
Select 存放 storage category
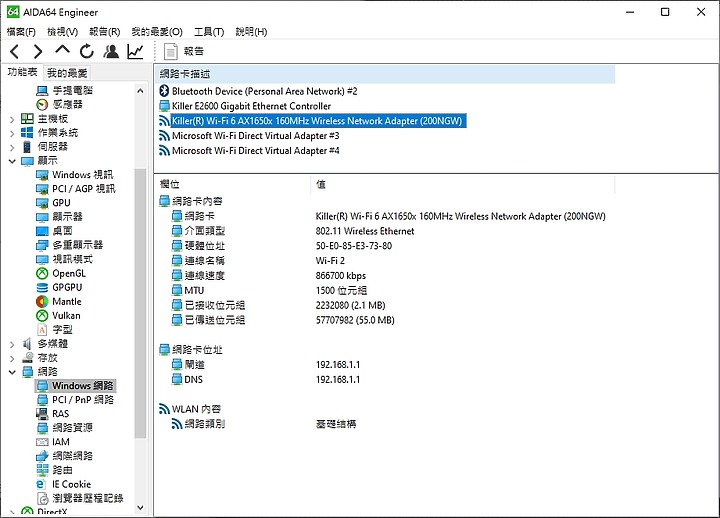click(x=47, y=358)
